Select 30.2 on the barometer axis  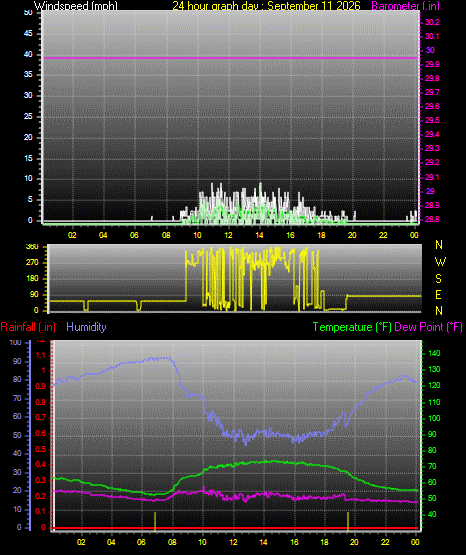click(432, 22)
